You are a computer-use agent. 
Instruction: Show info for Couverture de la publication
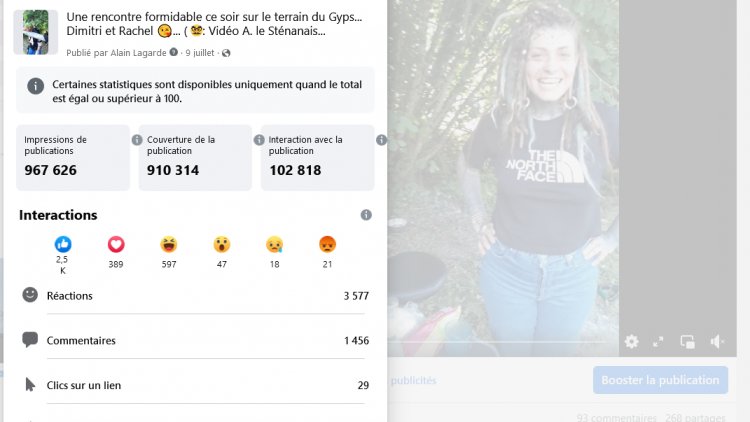point(259,140)
